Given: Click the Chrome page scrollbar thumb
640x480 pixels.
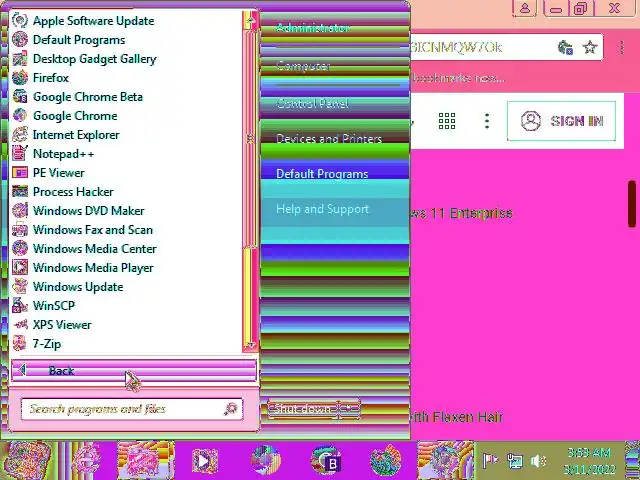Looking at the screenshot, I should (632, 203).
